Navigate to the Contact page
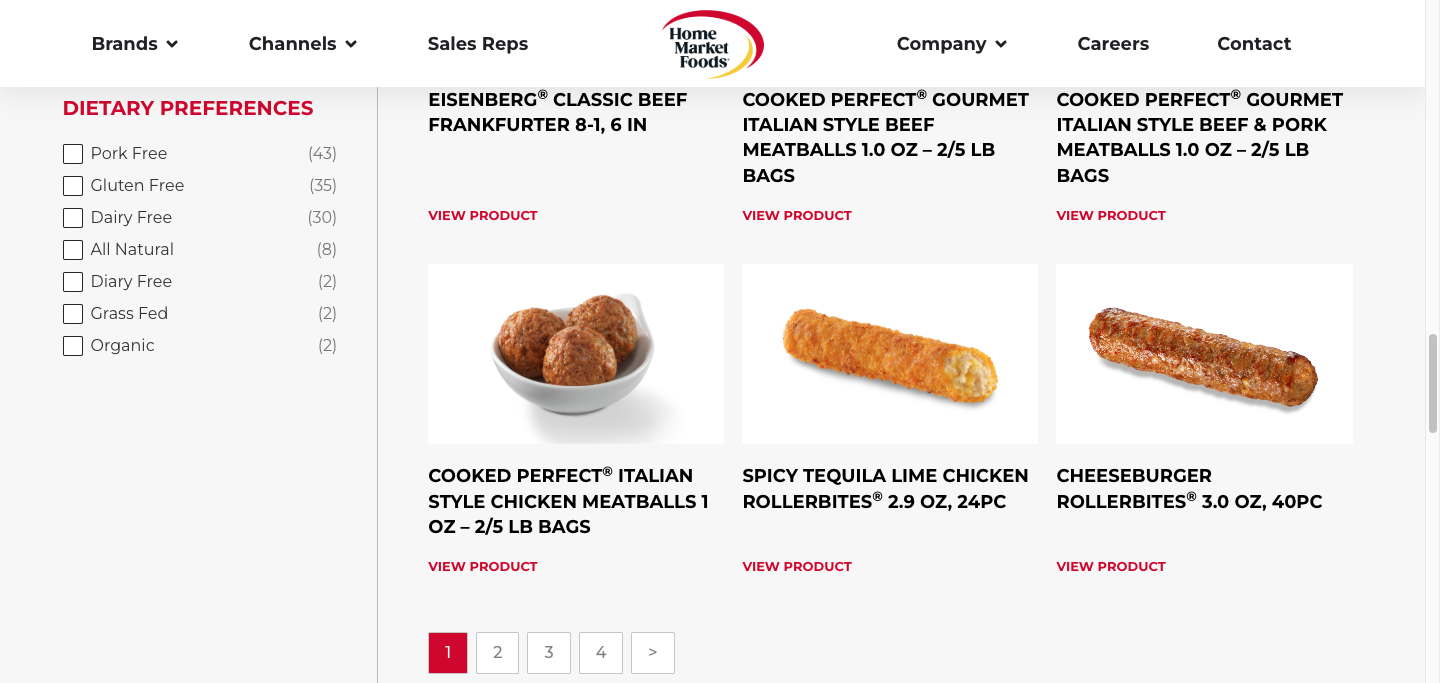The image size is (1440, 683). pyautogui.click(x=1254, y=44)
